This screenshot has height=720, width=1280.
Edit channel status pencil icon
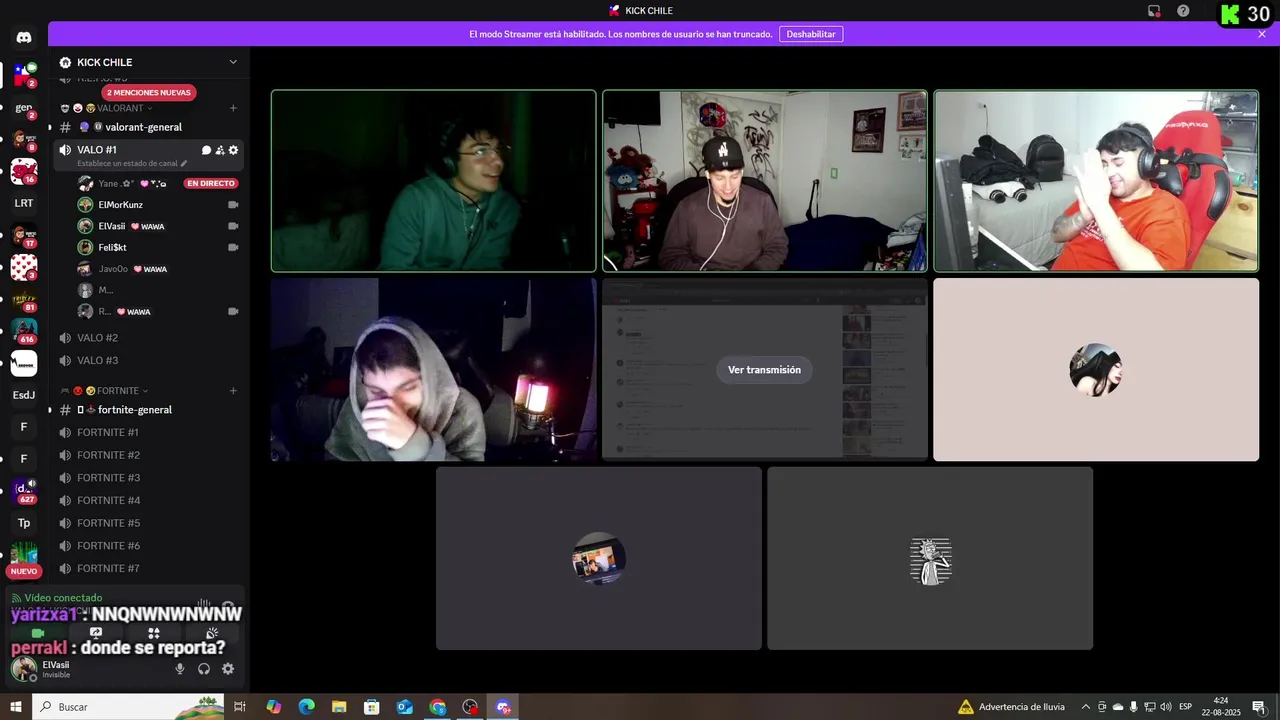point(183,163)
